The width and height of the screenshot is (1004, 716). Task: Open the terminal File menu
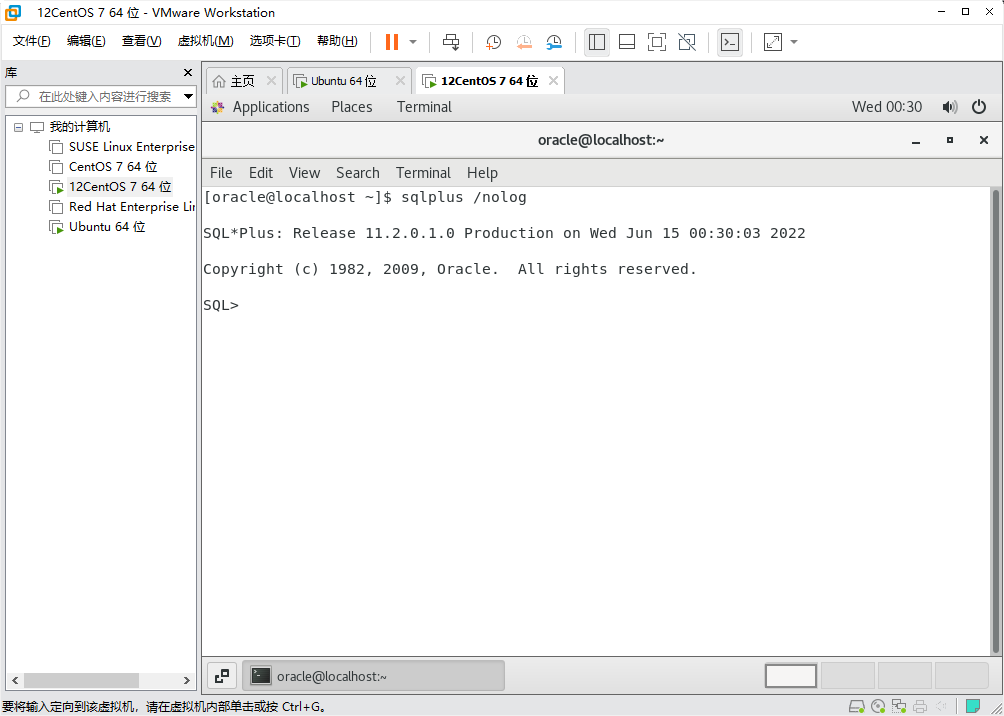[221, 173]
